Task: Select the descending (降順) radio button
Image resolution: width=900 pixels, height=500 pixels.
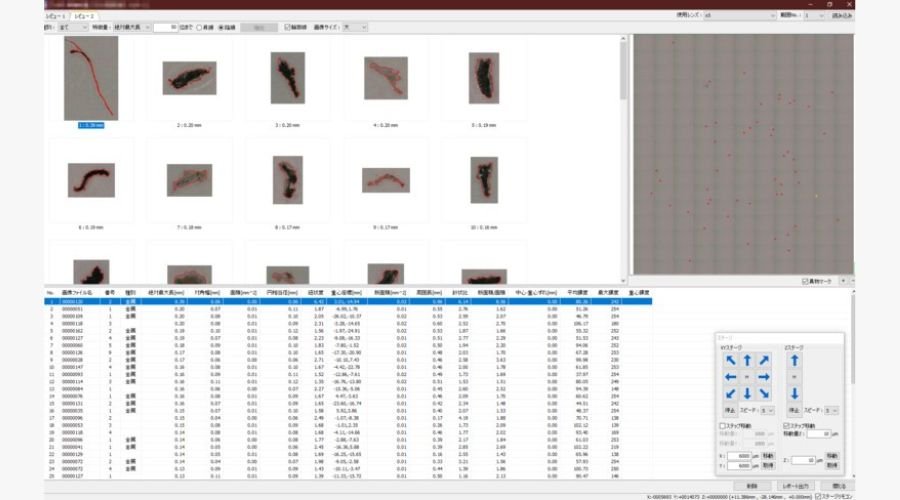Action: click(221, 28)
